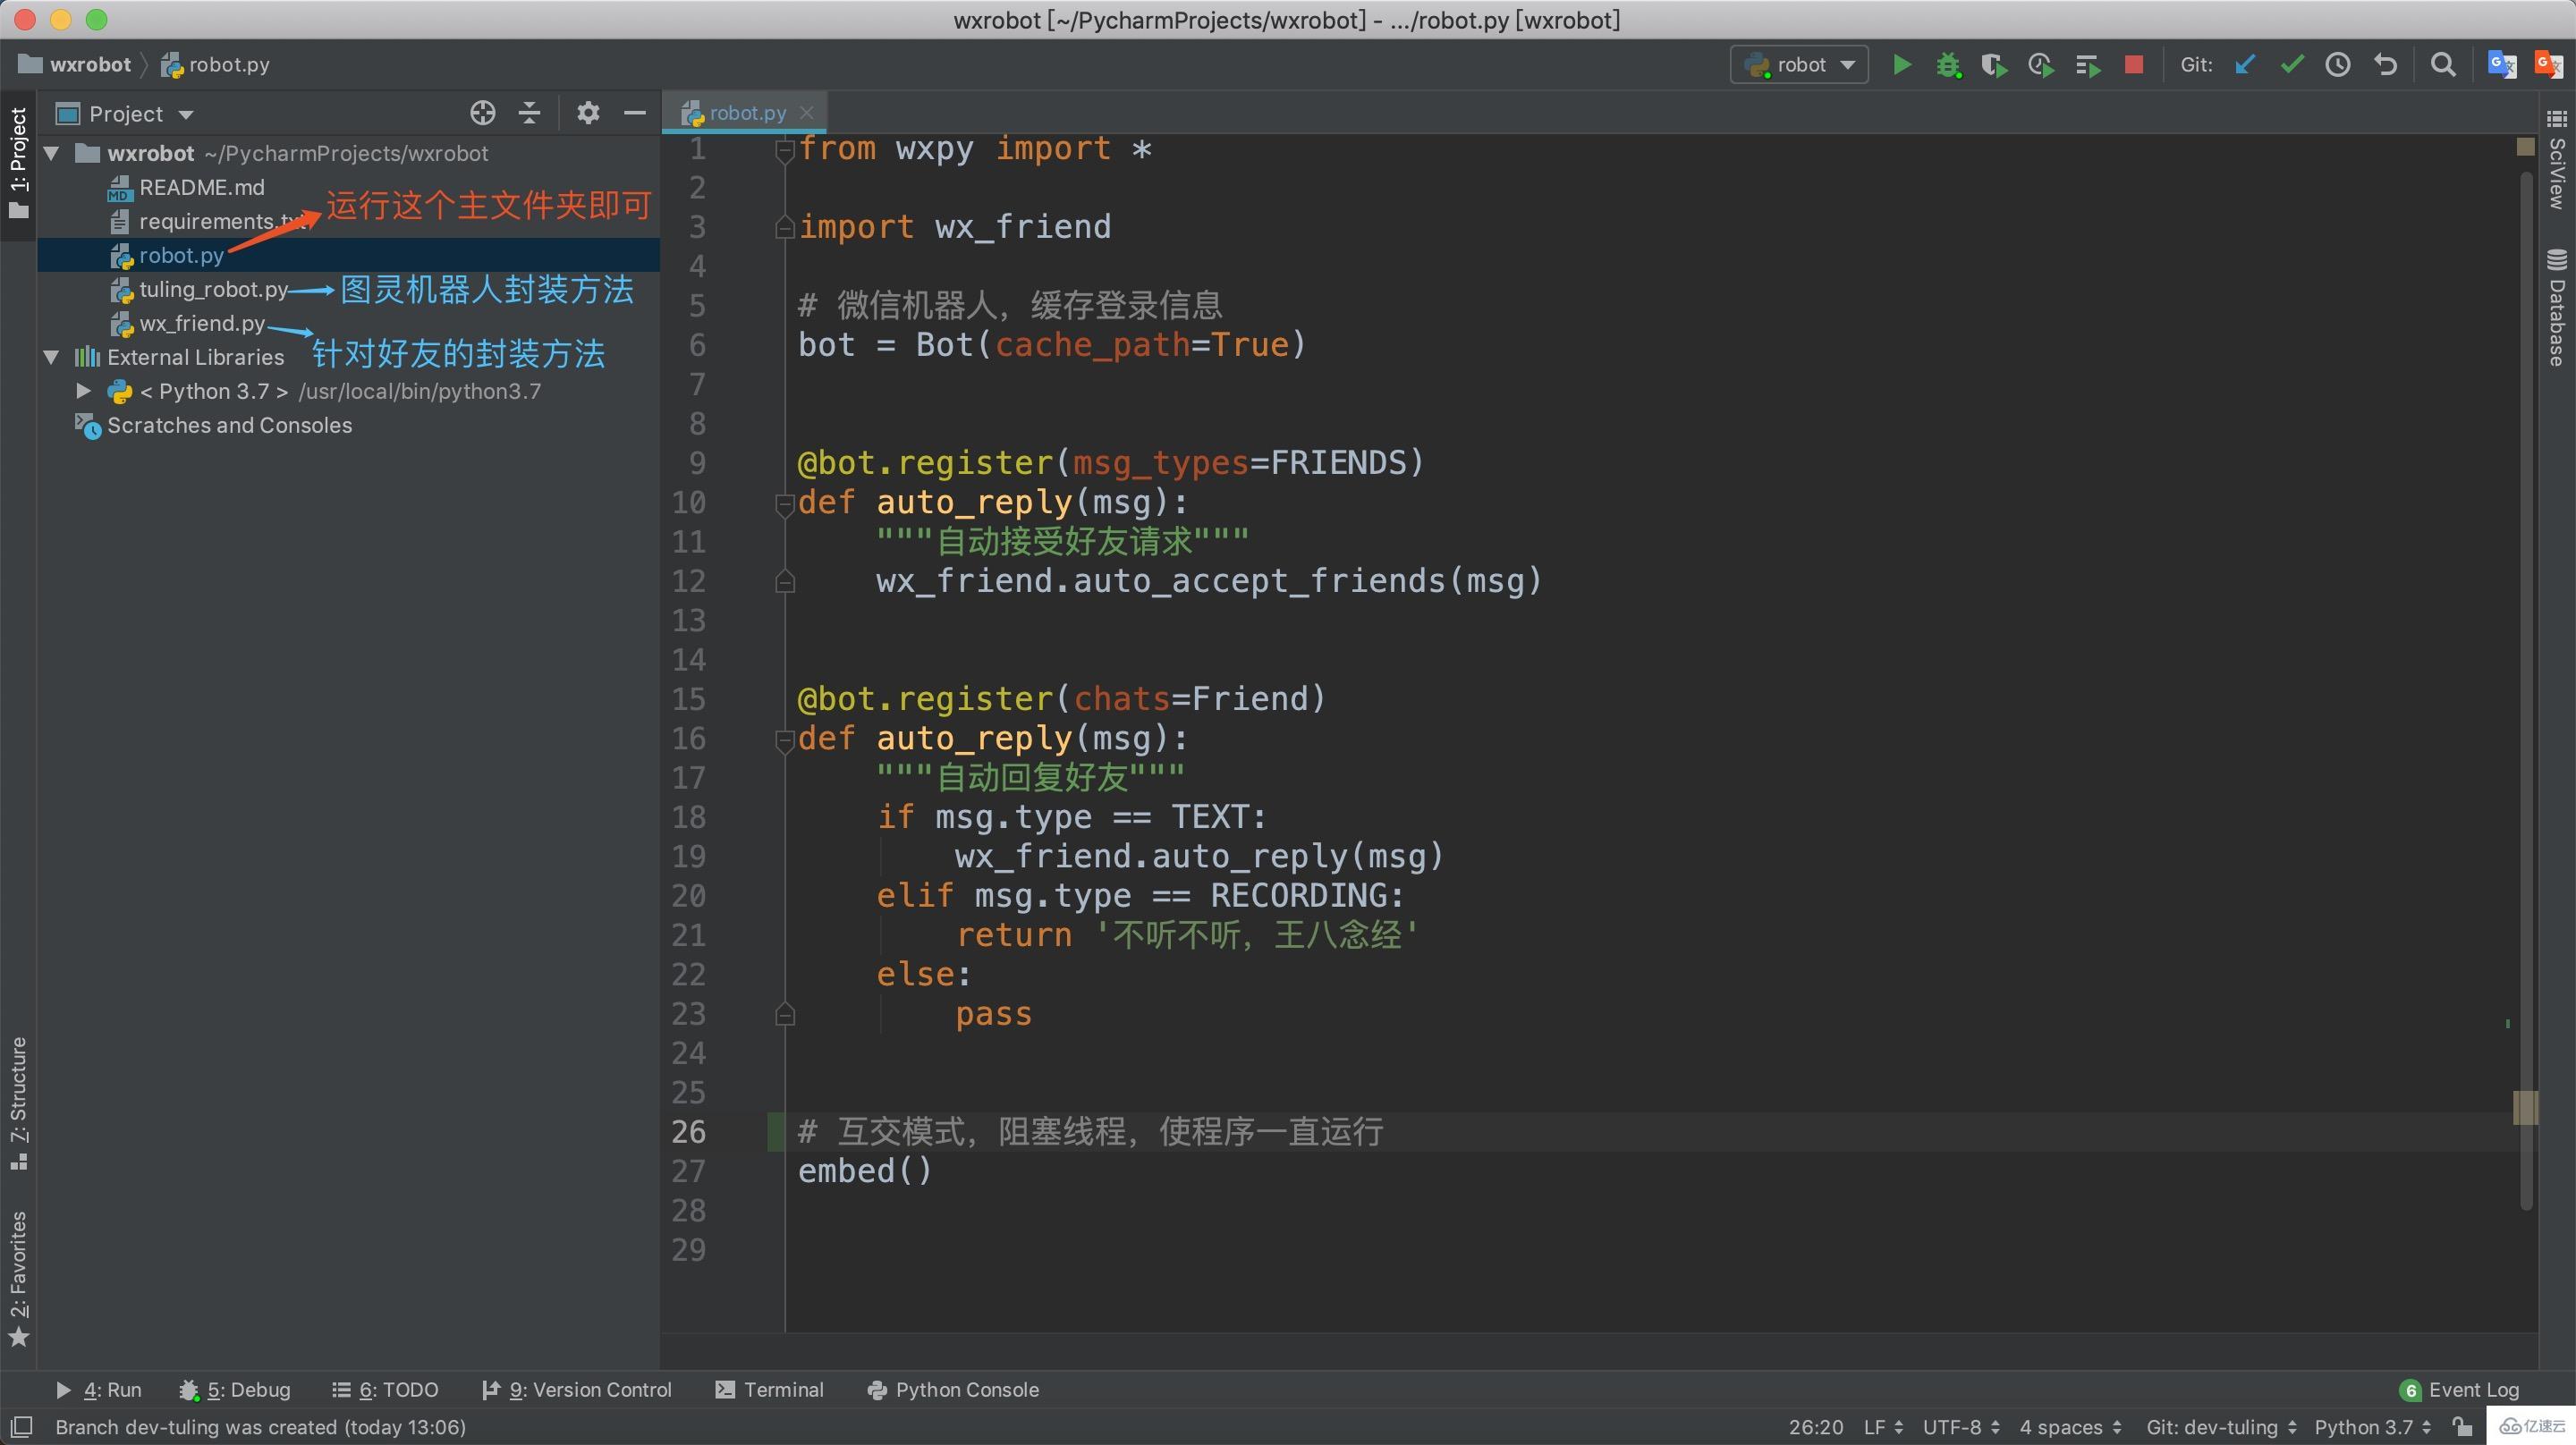This screenshot has height=1445, width=2576.
Task: Open the 5: Debug tool window
Action: click(x=235, y=1390)
